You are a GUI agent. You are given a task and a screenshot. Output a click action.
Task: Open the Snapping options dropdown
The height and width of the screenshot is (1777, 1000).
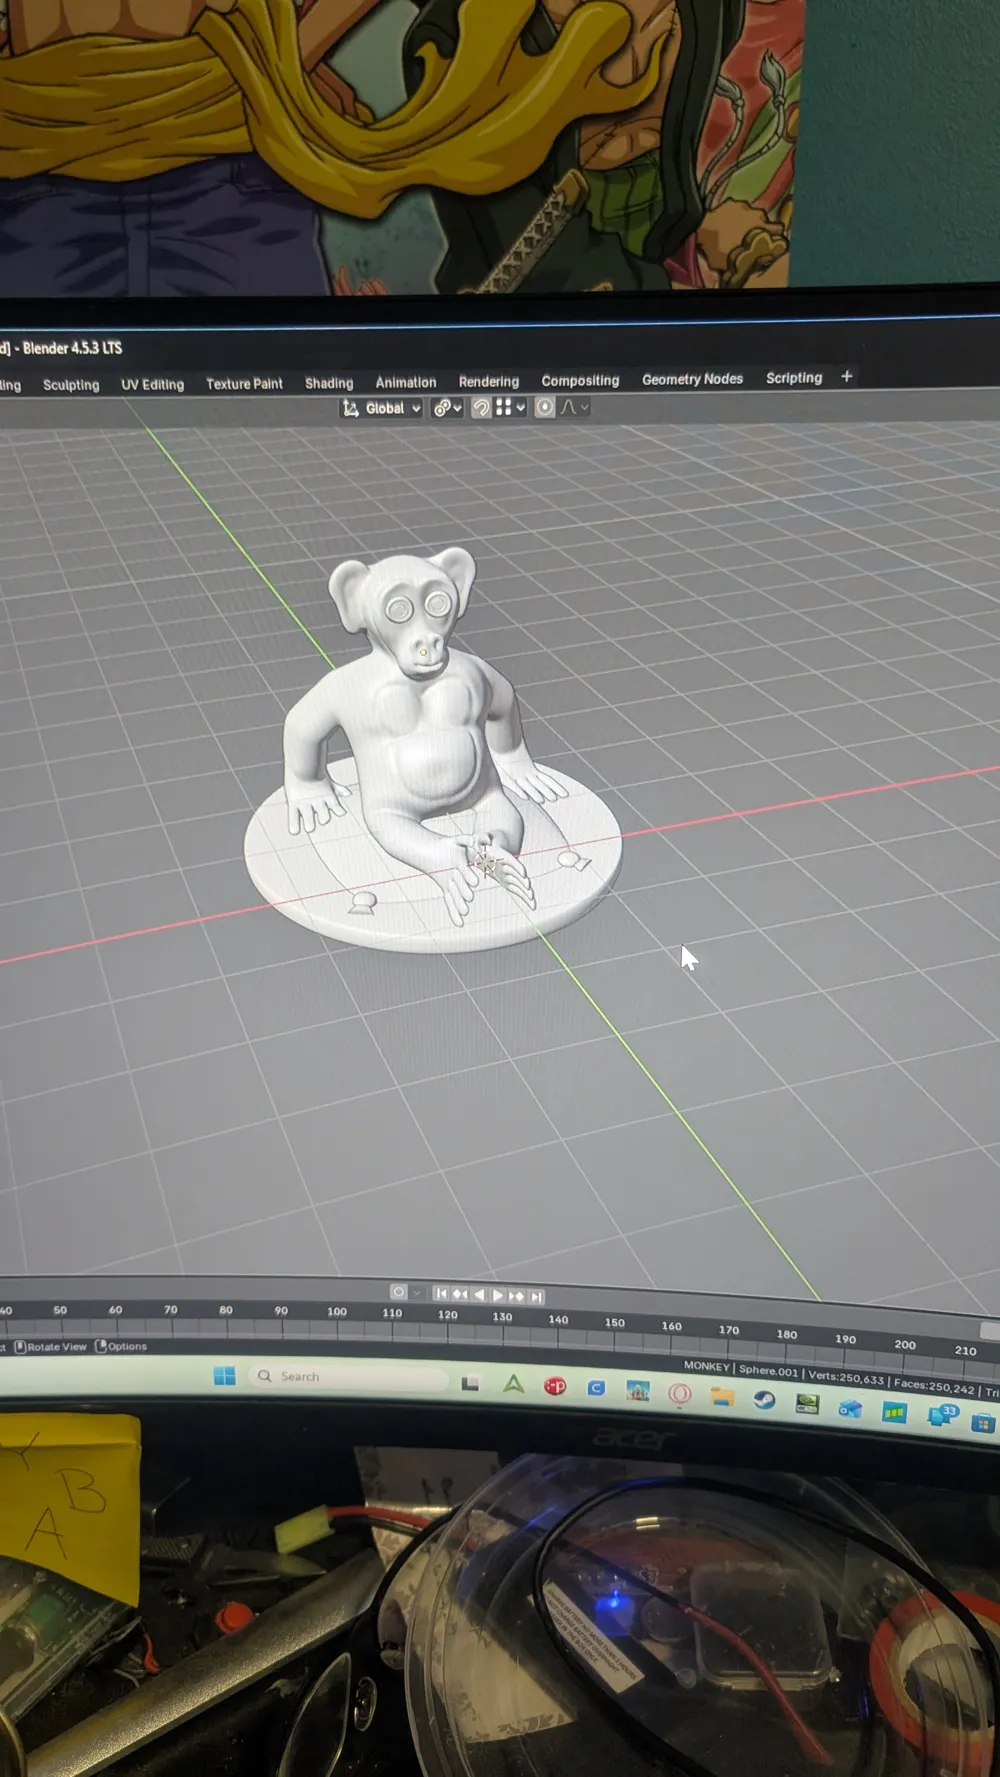(x=511, y=408)
